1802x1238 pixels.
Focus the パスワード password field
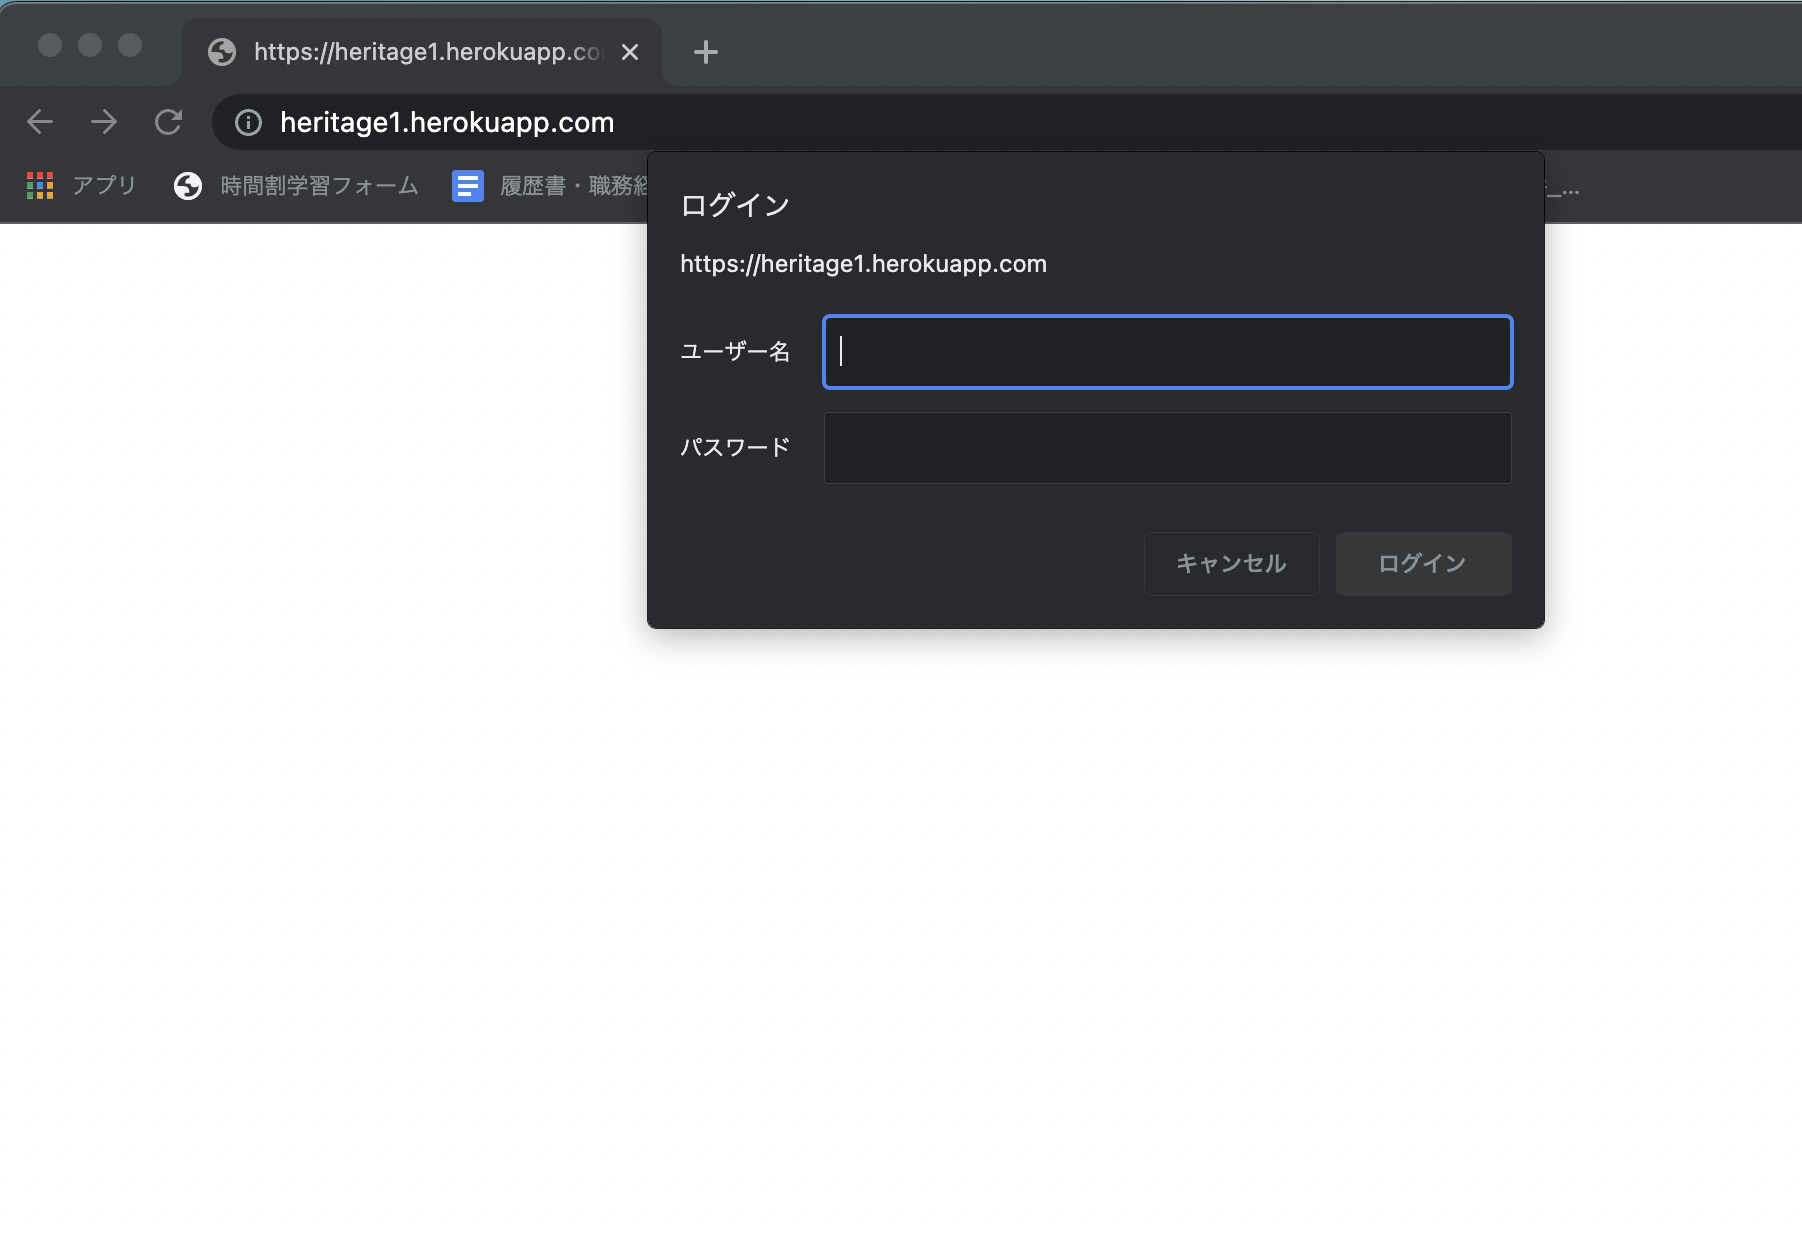[x=1167, y=448]
